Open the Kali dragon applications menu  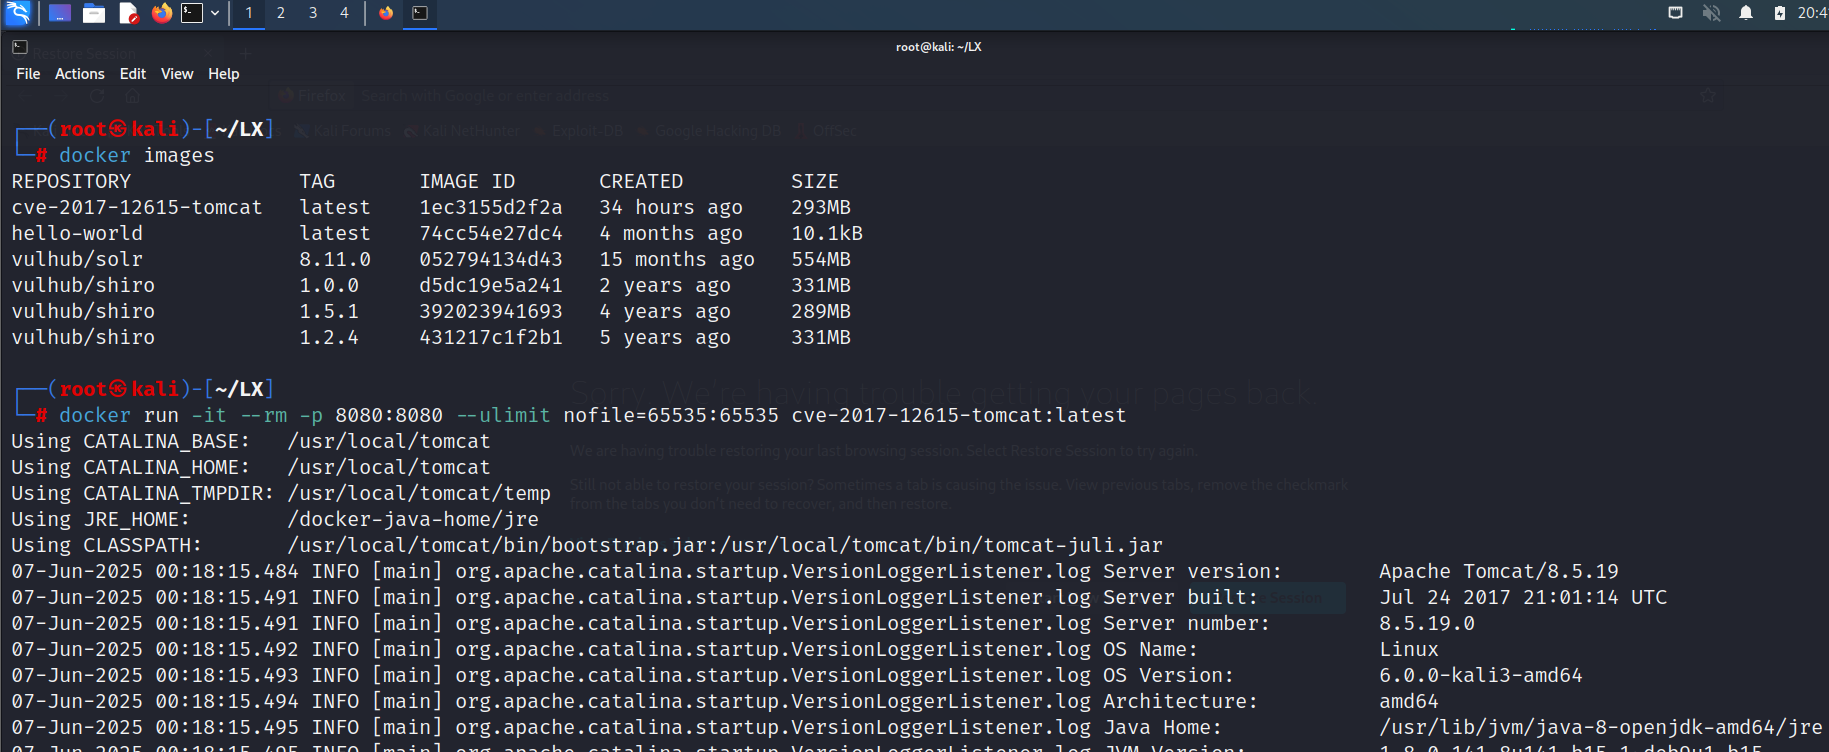(x=18, y=13)
